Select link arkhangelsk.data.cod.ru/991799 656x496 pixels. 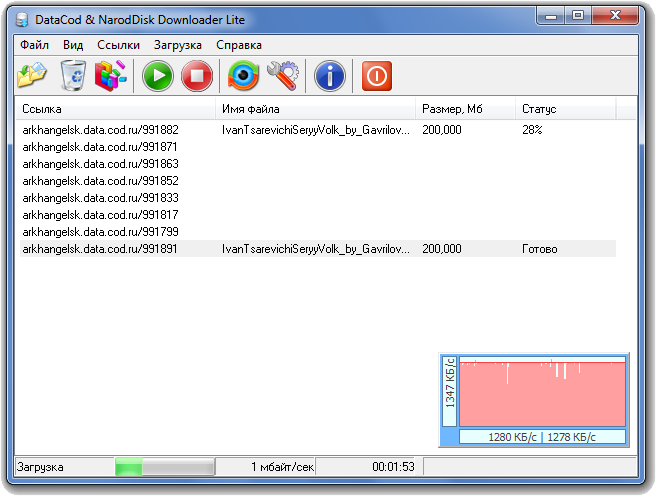(100, 232)
